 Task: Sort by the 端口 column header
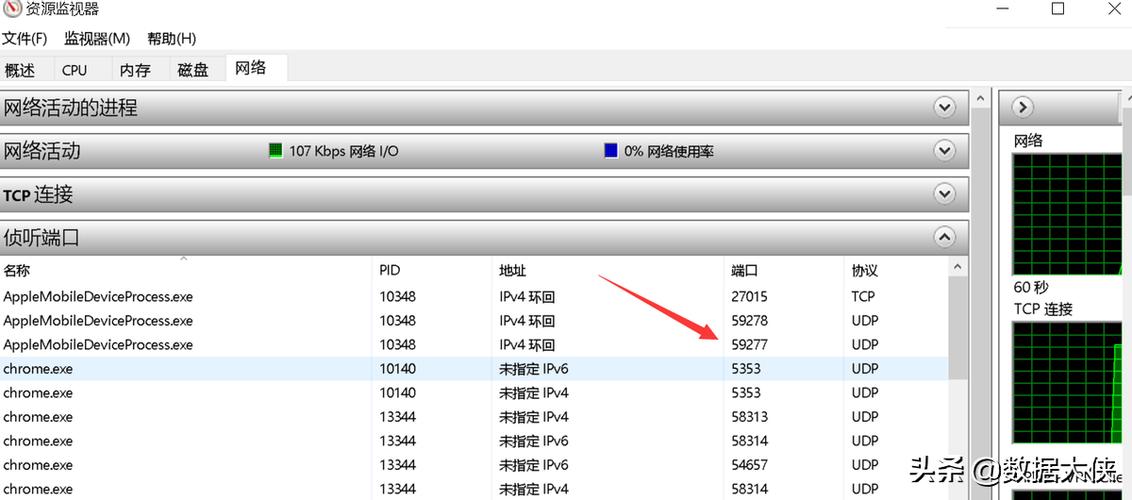[744, 271]
